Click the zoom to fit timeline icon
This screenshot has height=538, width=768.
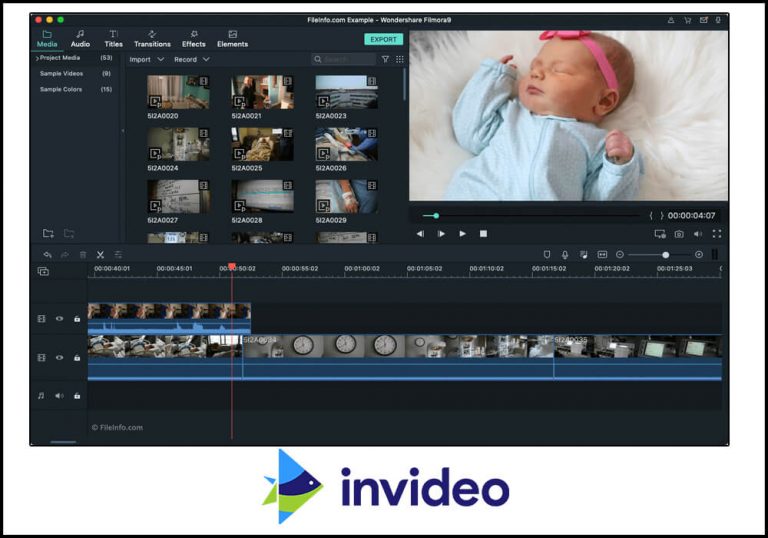(x=602, y=254)
